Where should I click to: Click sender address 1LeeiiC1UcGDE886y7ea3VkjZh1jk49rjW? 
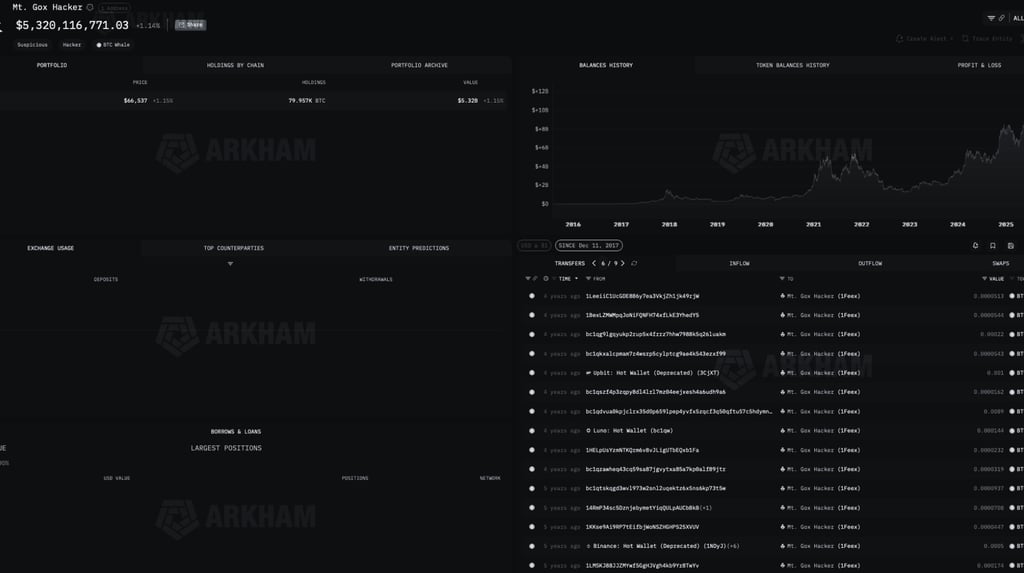point(642,296)
